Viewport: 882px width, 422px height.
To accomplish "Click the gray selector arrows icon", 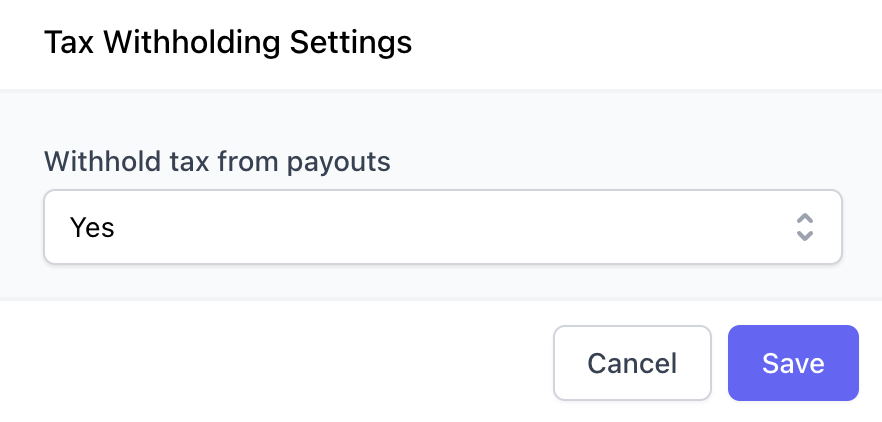I will (805, 227).
